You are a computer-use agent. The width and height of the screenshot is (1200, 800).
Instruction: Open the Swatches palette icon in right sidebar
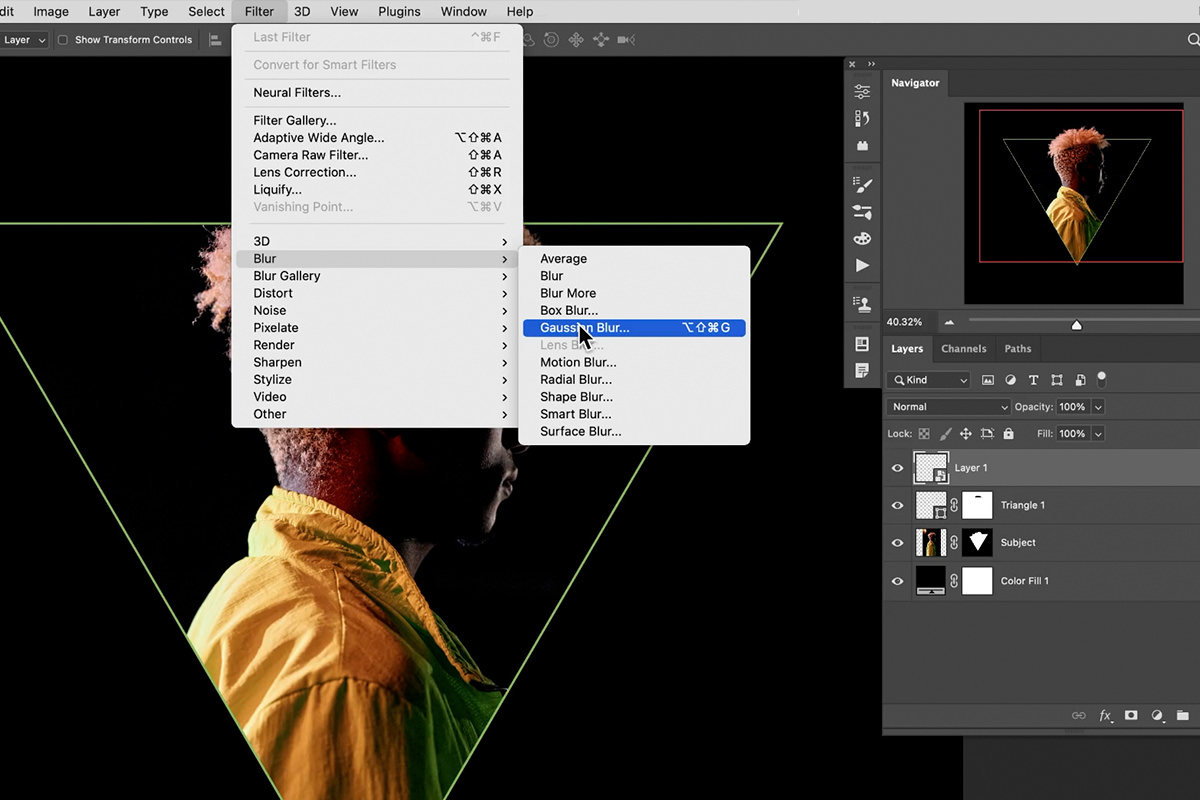coord(862,238)
